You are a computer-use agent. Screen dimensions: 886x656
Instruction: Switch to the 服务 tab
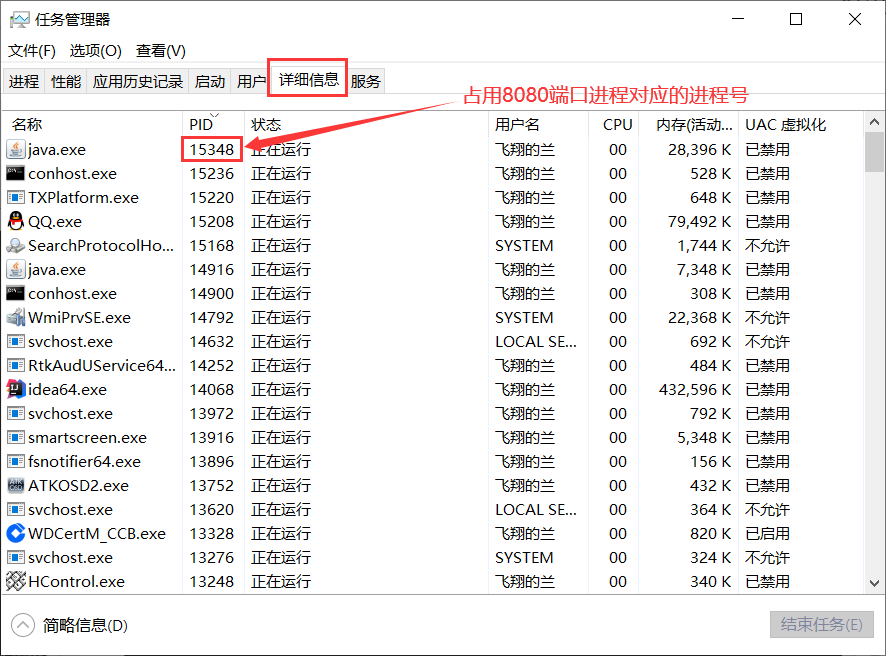(366, 81)
